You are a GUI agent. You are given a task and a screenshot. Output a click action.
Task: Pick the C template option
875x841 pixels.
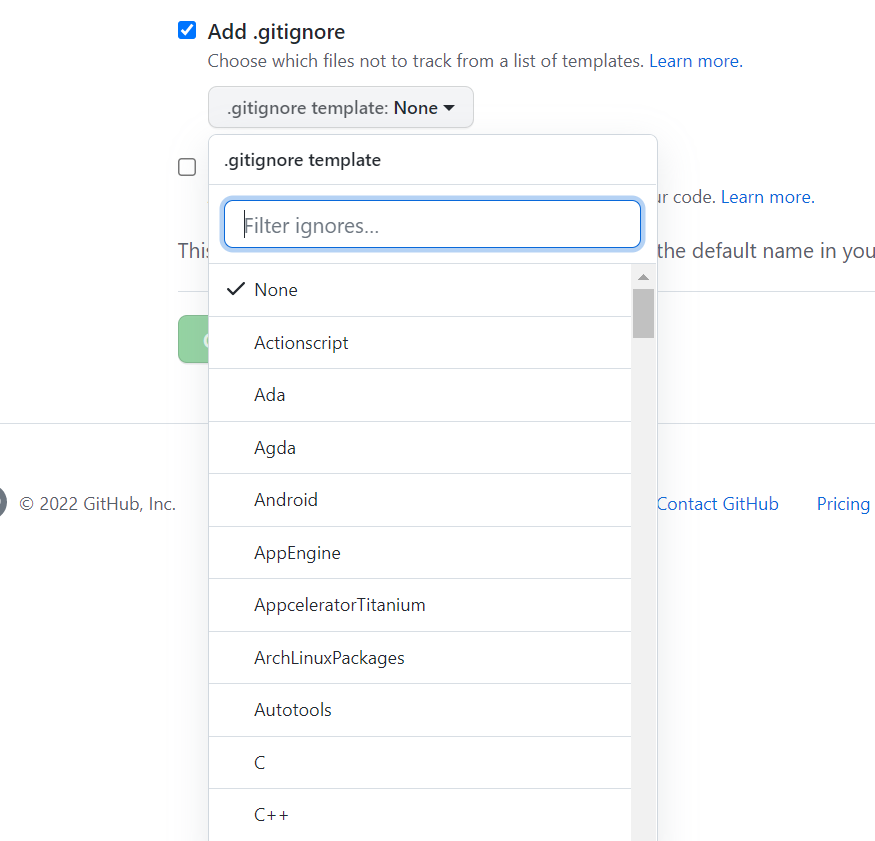coord(260,763)
